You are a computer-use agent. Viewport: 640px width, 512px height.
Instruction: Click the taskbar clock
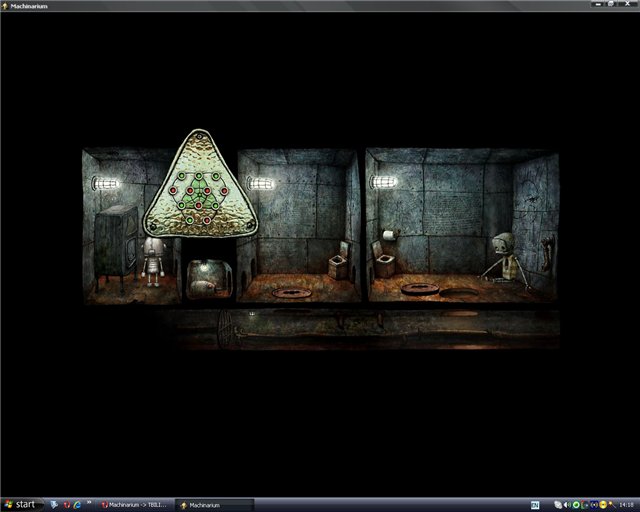click(627, 505)
